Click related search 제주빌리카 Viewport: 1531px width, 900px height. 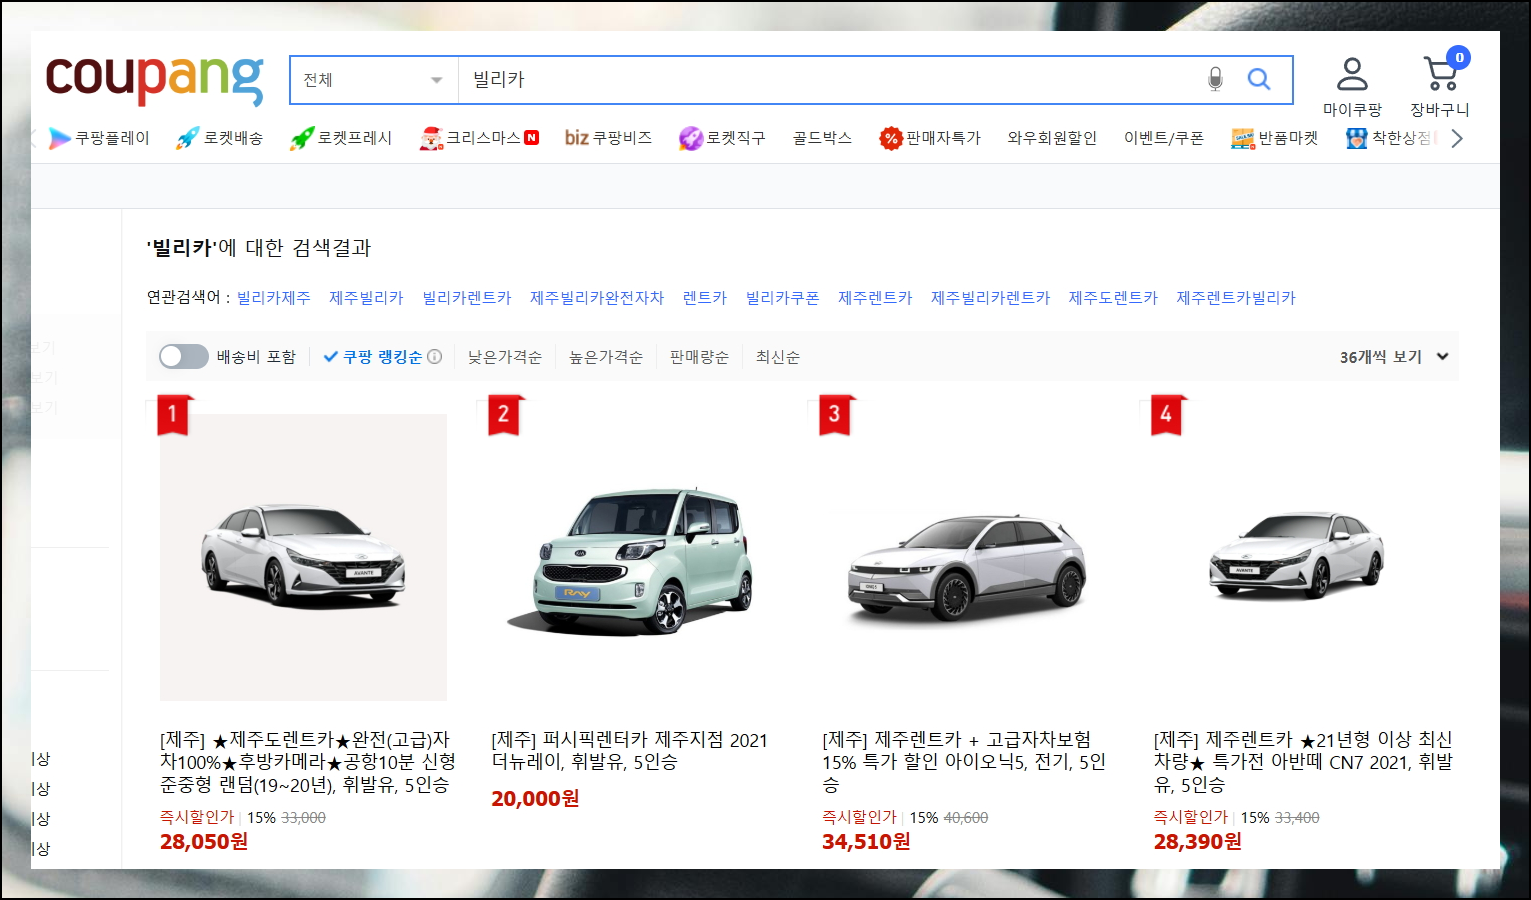point(366,298)
